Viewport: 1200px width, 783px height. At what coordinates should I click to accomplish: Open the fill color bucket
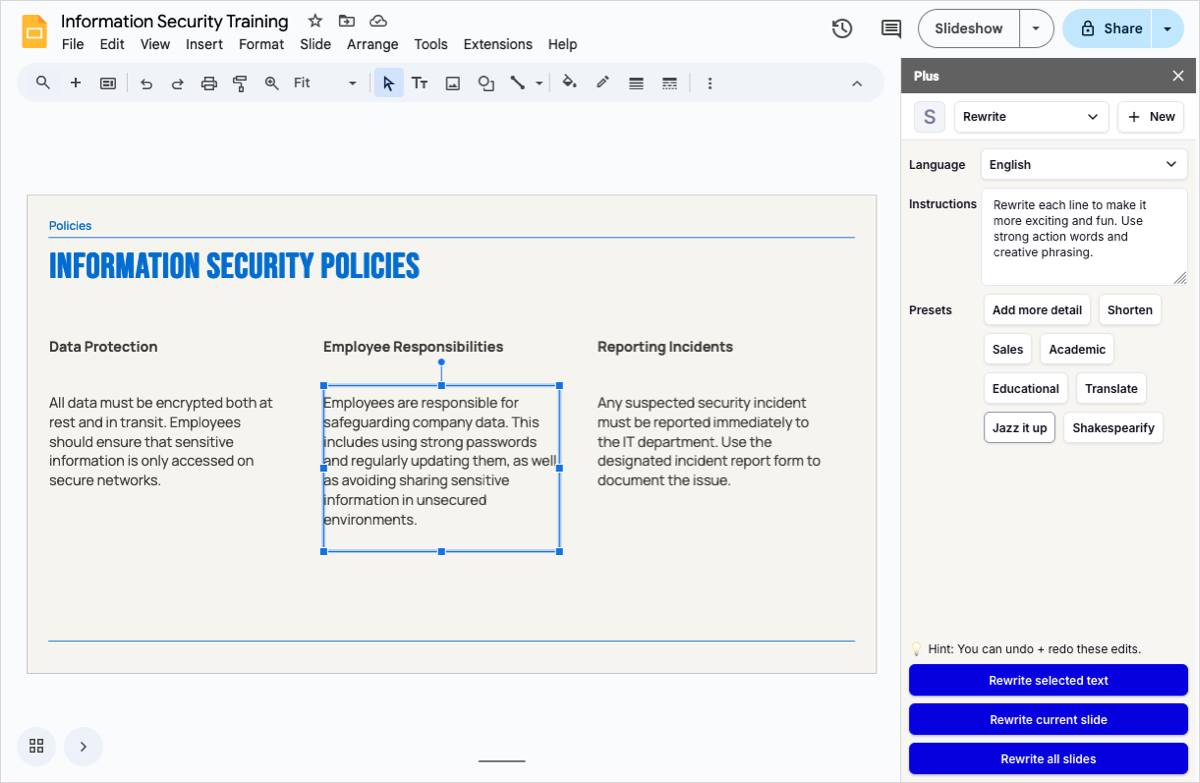[x=569, y=83]
